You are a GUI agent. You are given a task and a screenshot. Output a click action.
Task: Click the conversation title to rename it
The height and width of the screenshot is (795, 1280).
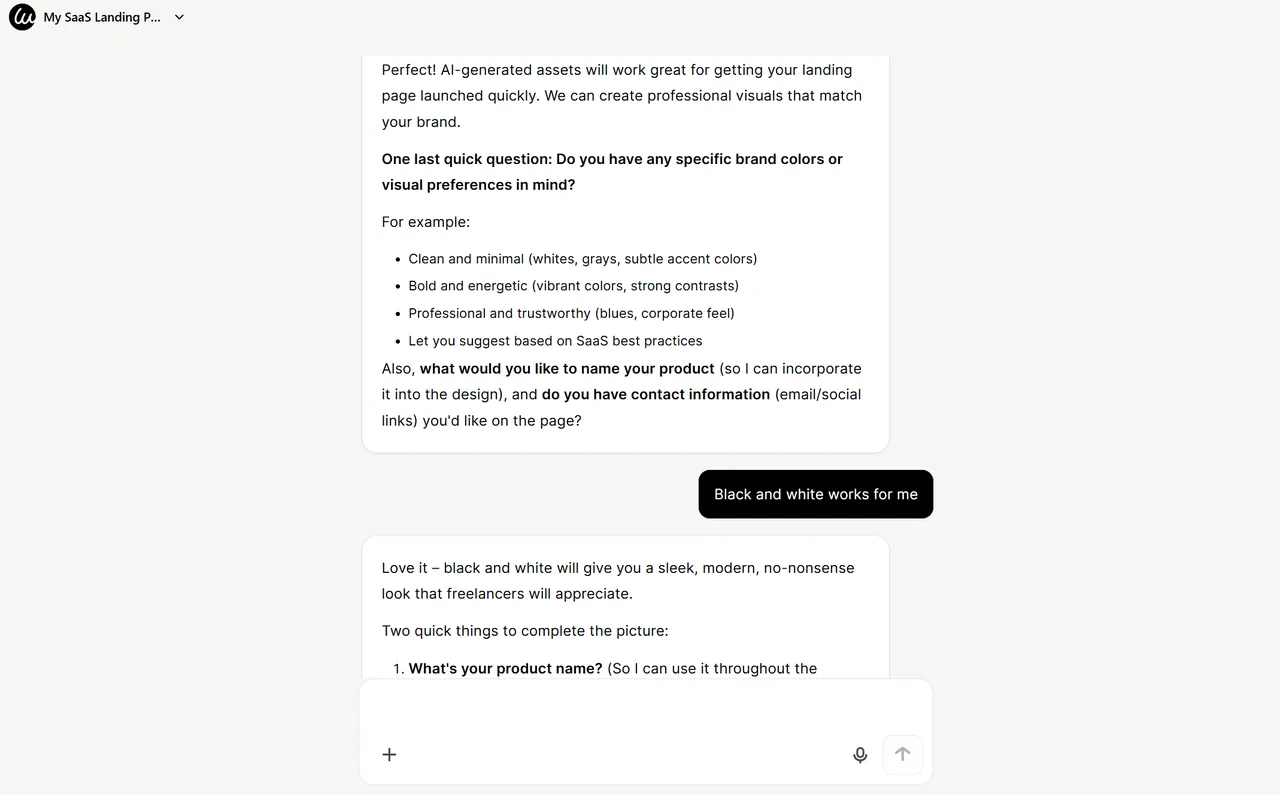click(100, 17)
